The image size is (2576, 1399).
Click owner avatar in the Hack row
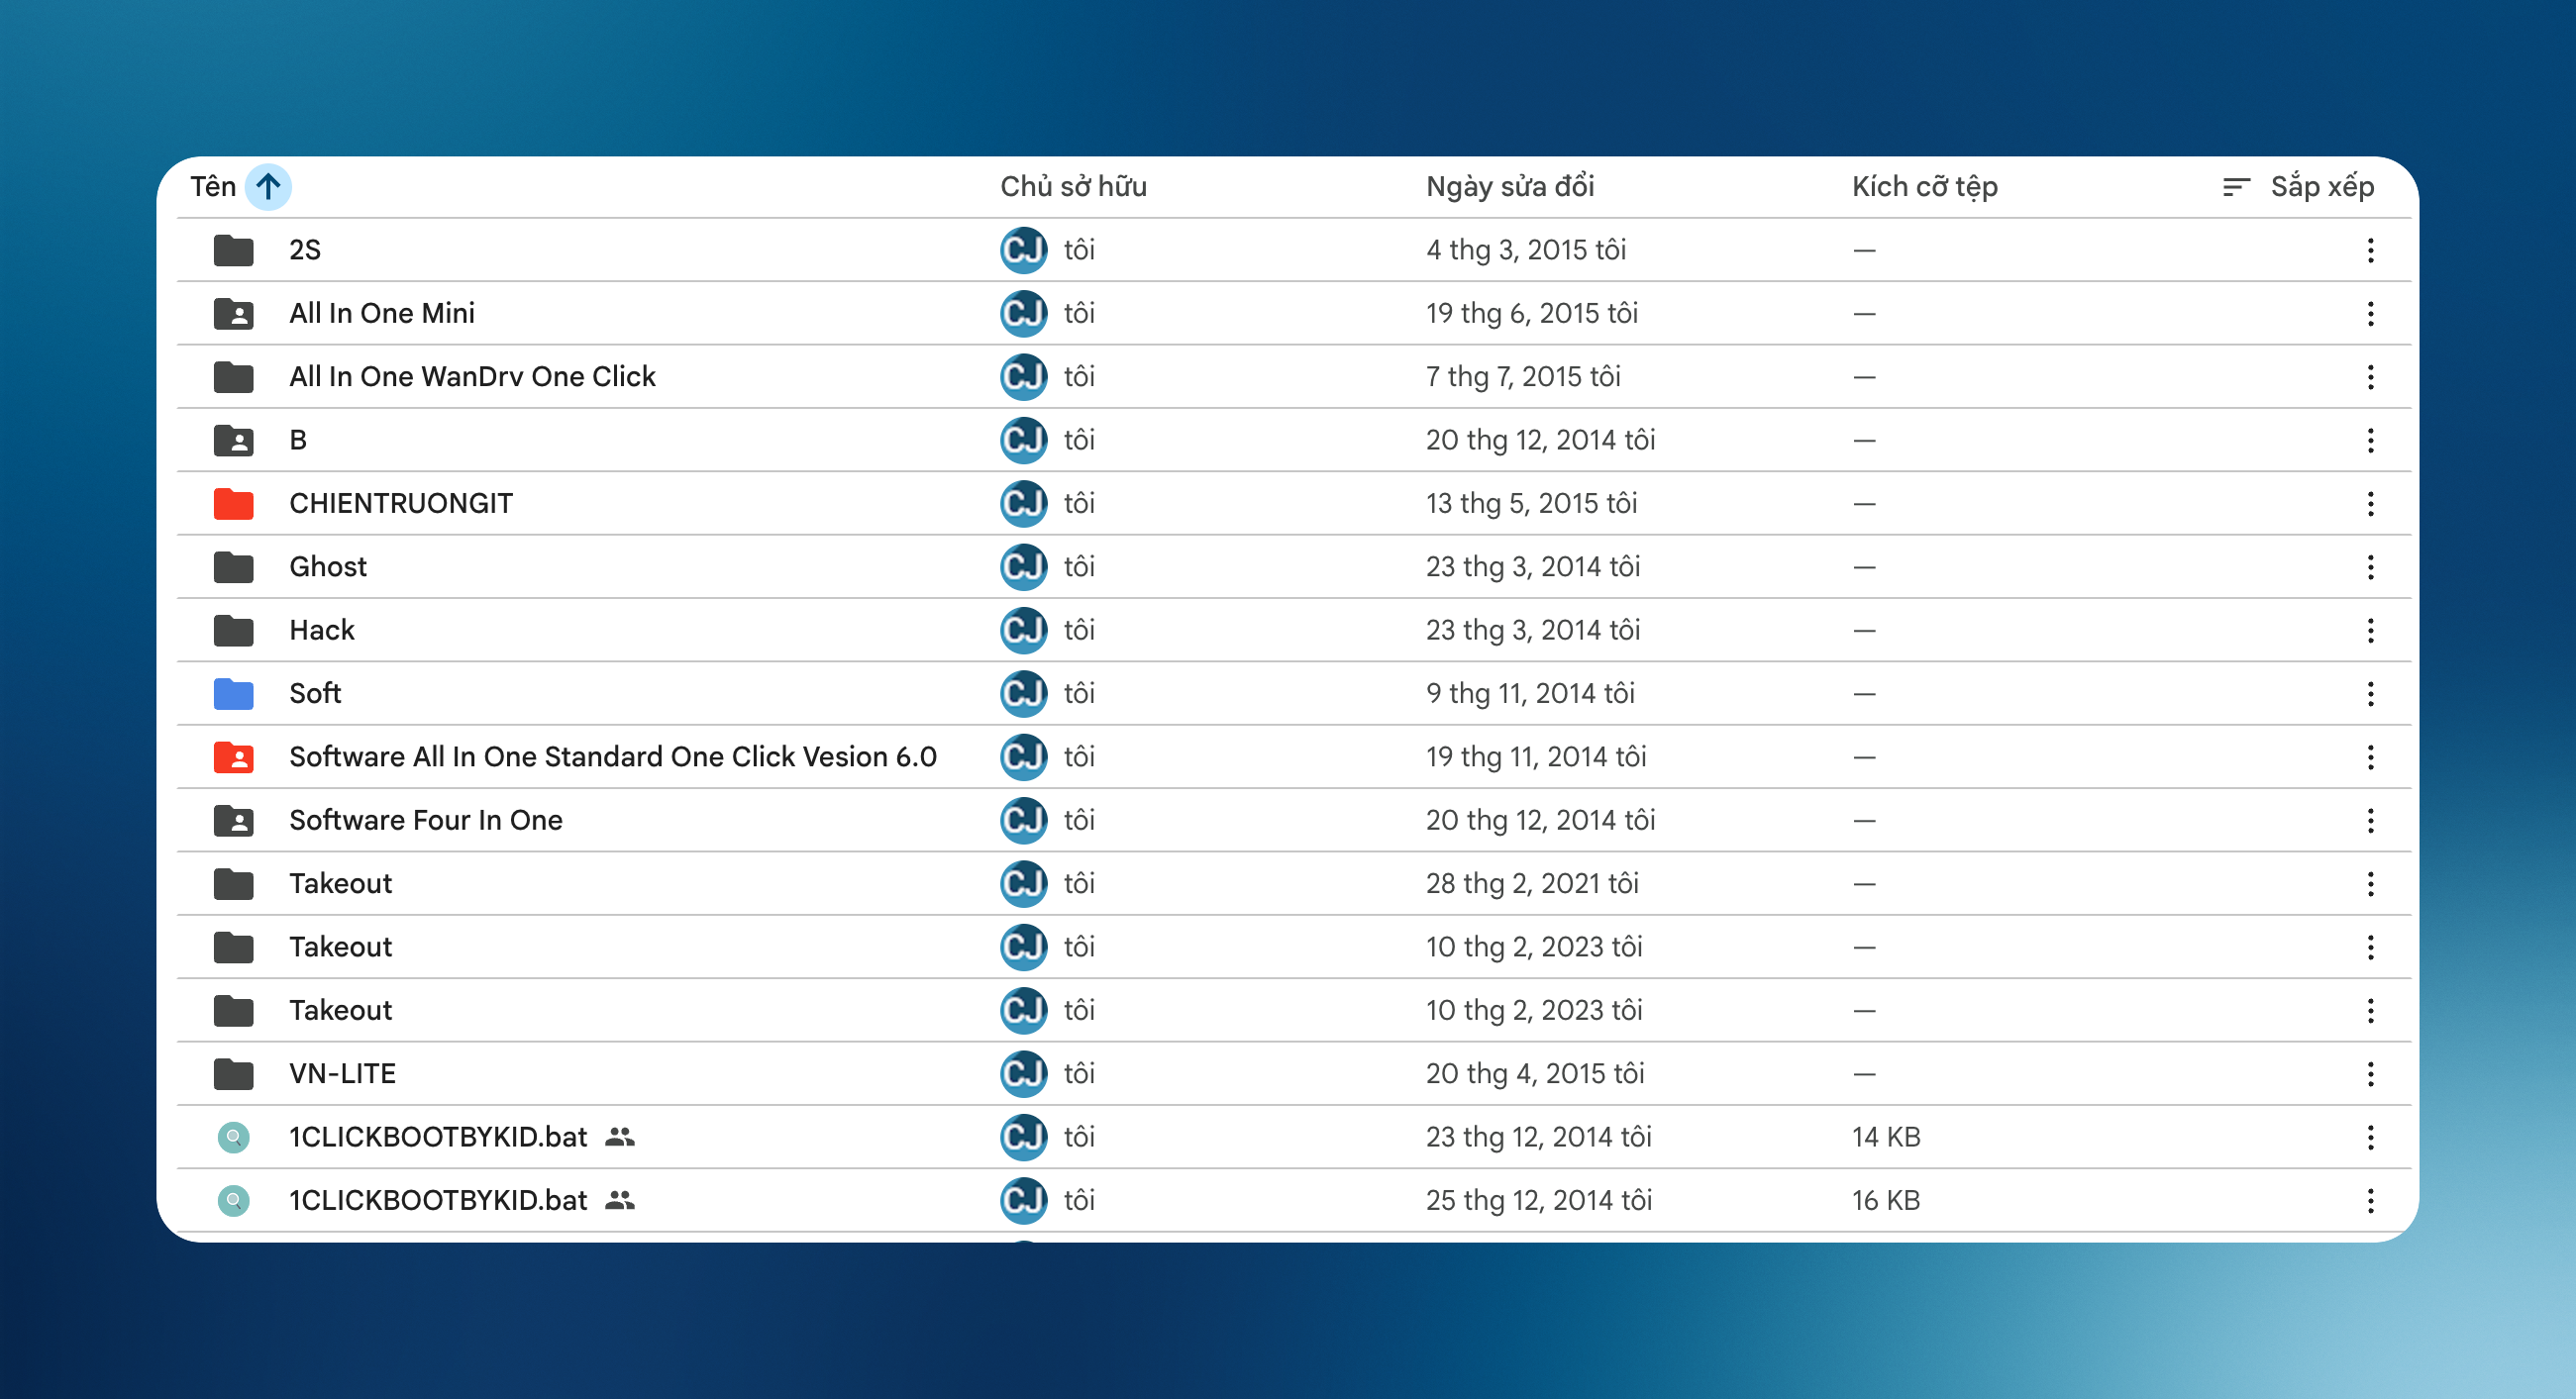1024,630
